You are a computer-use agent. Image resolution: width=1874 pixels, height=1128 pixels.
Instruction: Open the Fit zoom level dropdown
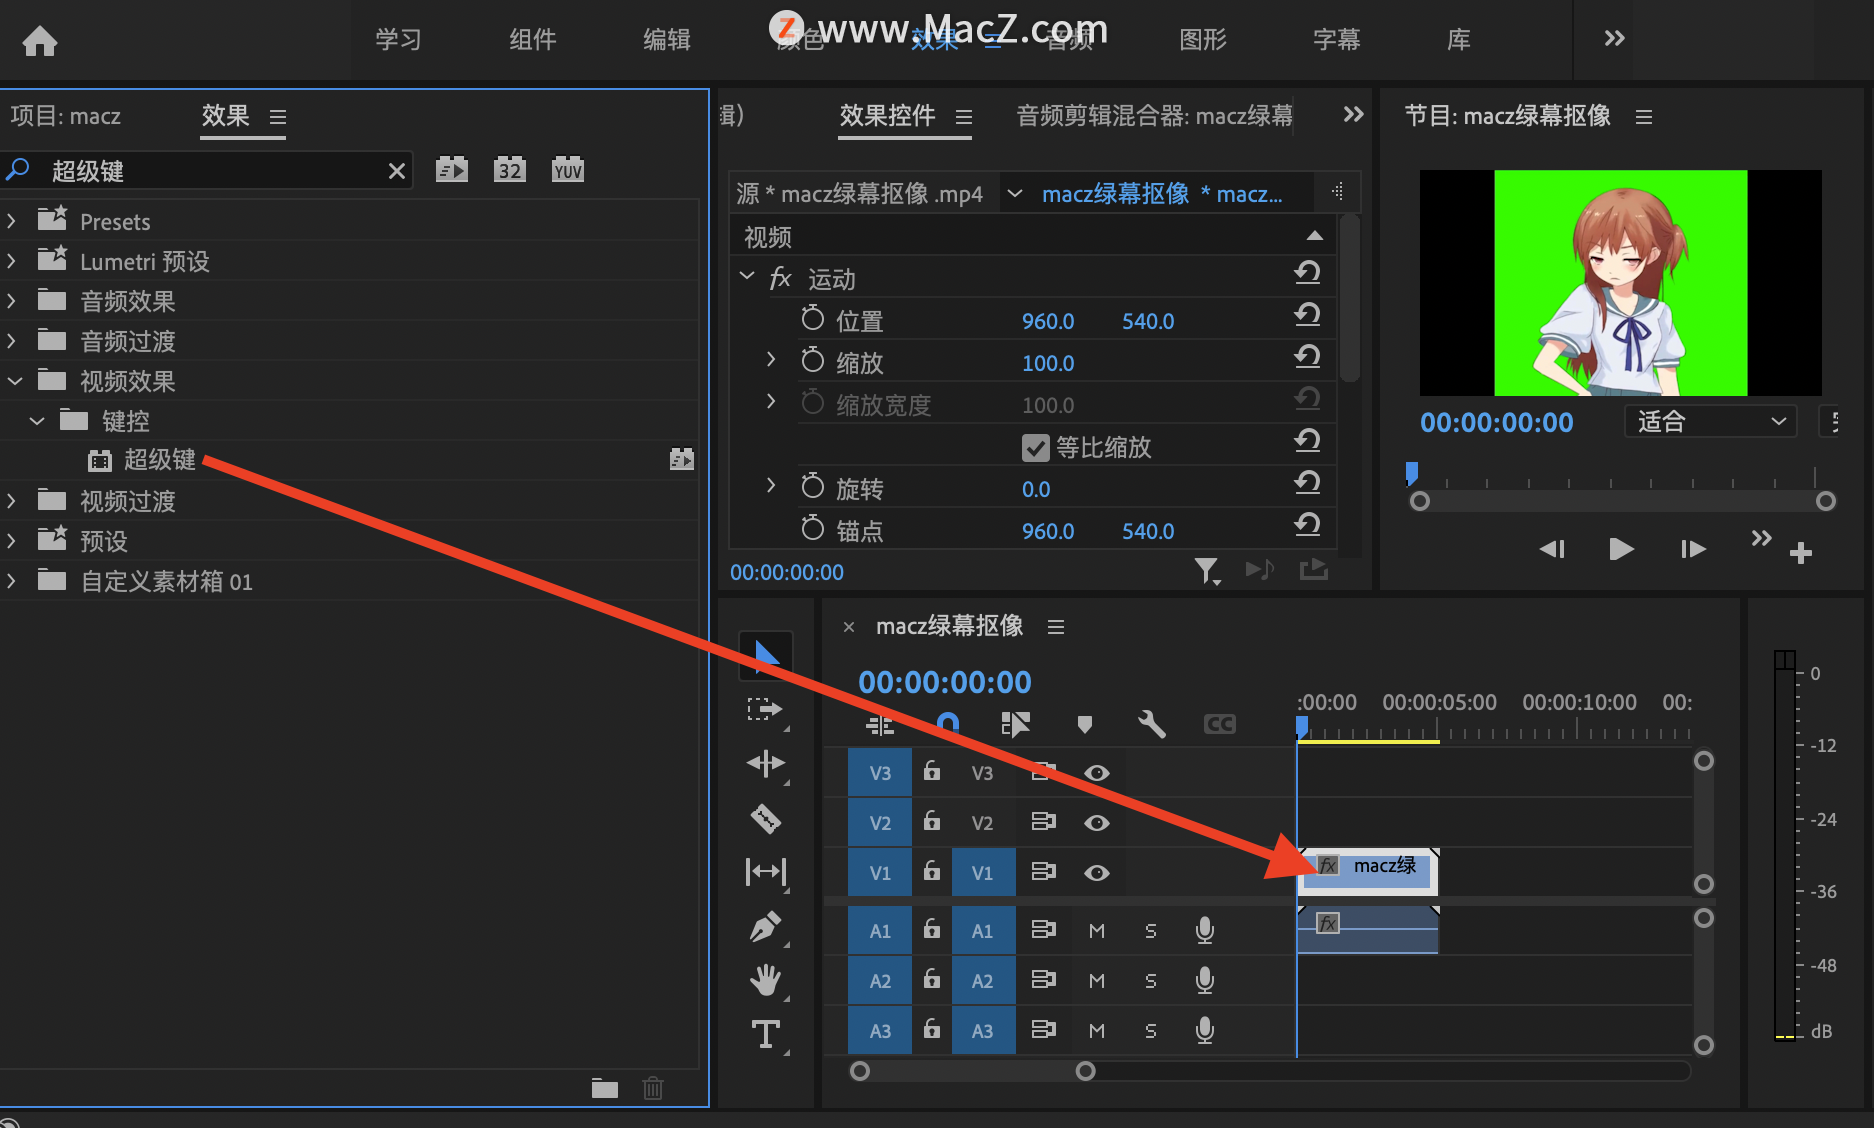tap(1711, 421)
